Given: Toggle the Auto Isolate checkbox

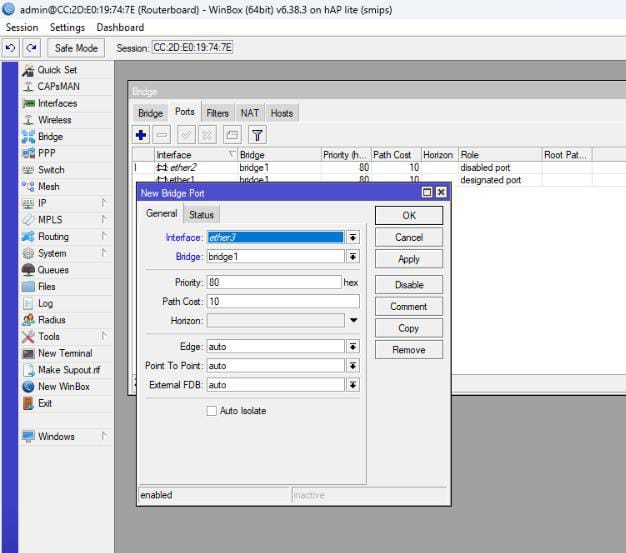Looking at the screenshot, I should tap(212, 411).
